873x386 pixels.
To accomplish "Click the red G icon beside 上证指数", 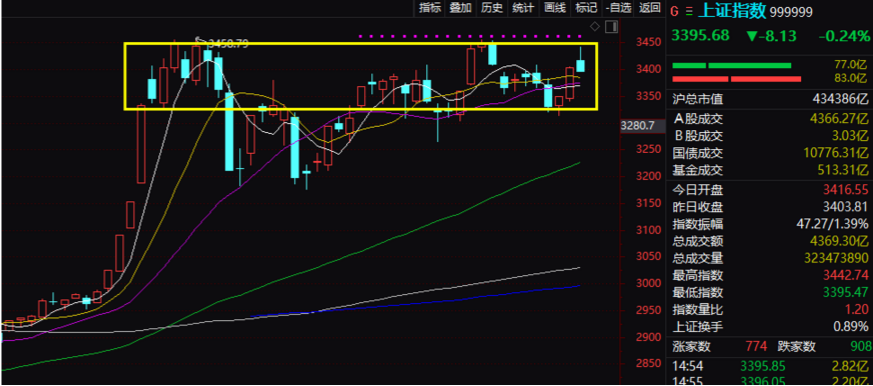I will click(675, 11).
